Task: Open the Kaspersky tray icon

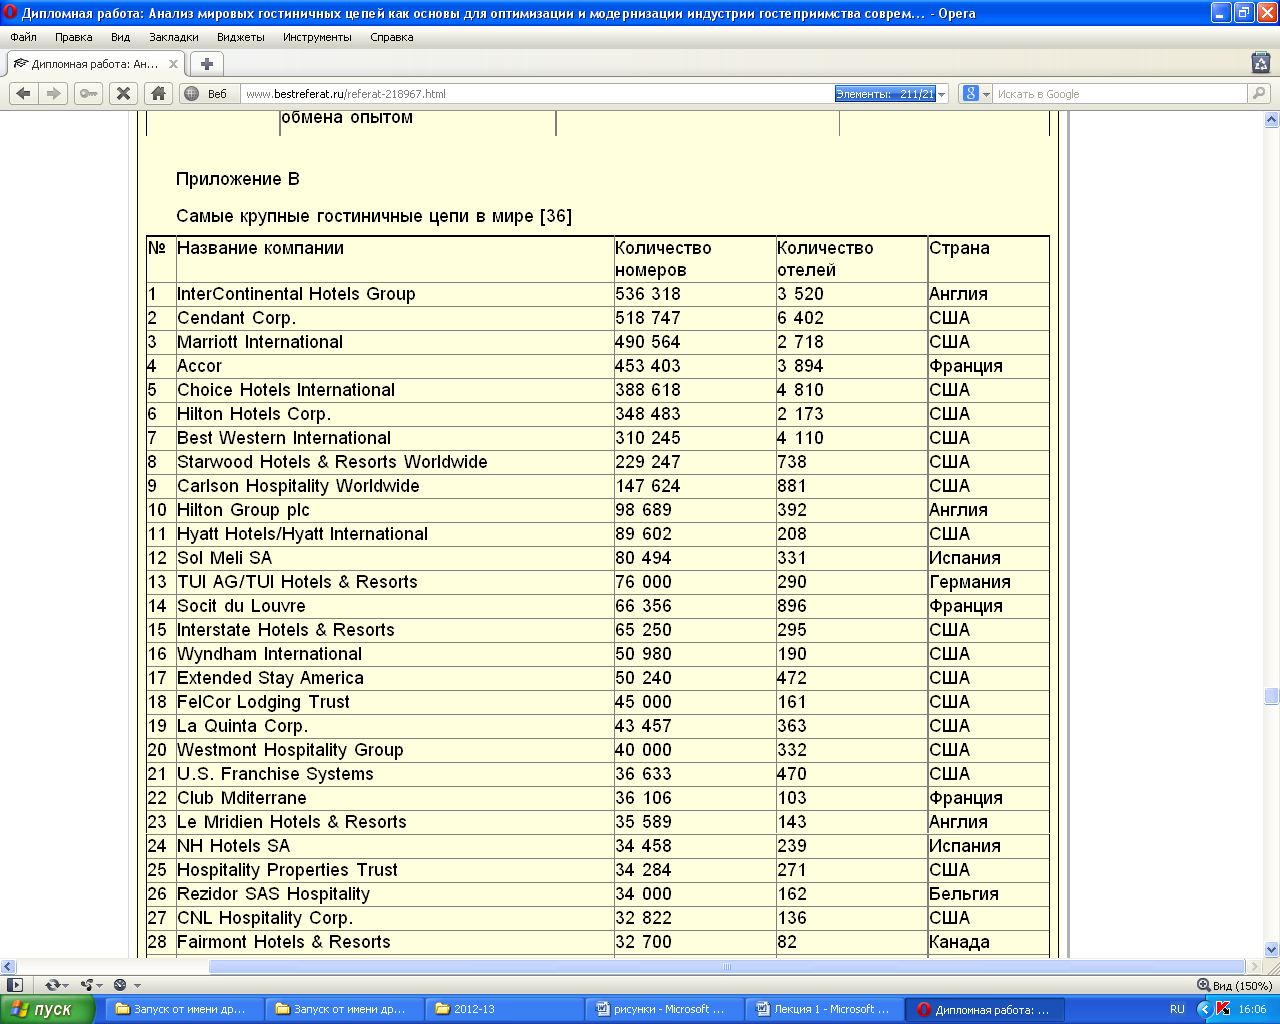Action: (x=1223, y=1009)
